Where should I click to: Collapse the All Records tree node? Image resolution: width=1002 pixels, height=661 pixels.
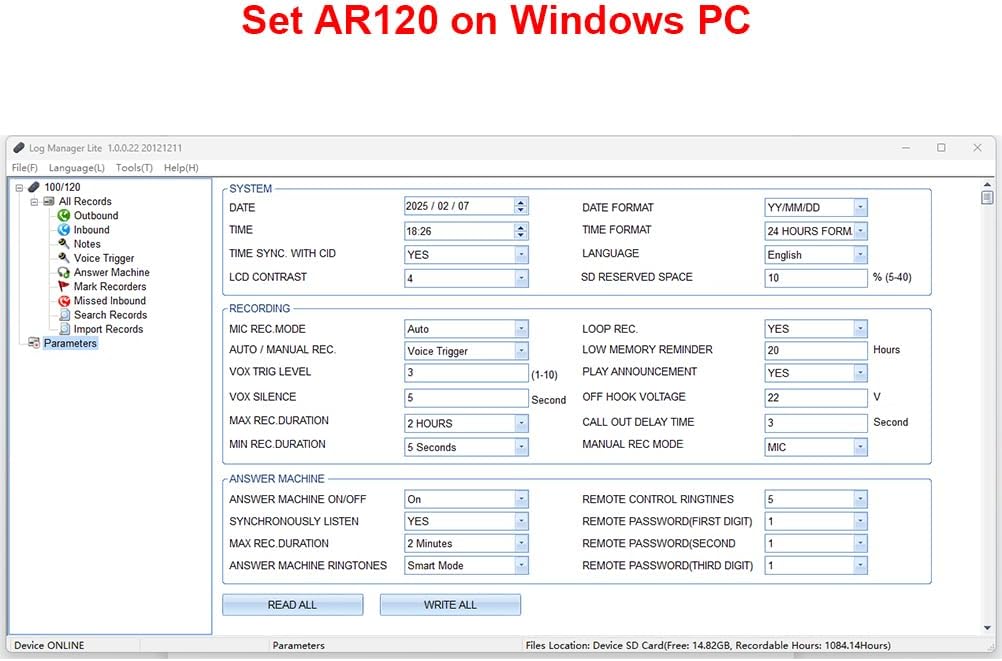[33, 201]
